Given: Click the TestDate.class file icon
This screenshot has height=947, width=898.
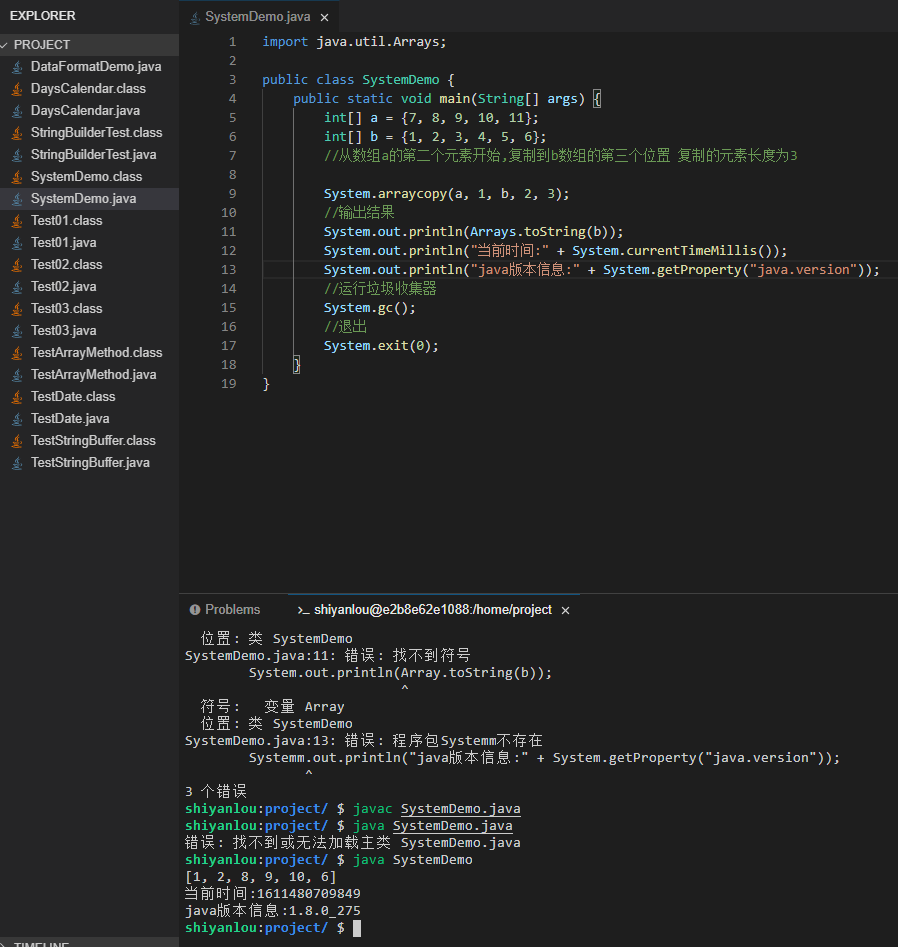Looking at the screenshot, I should tap(18, 397).
